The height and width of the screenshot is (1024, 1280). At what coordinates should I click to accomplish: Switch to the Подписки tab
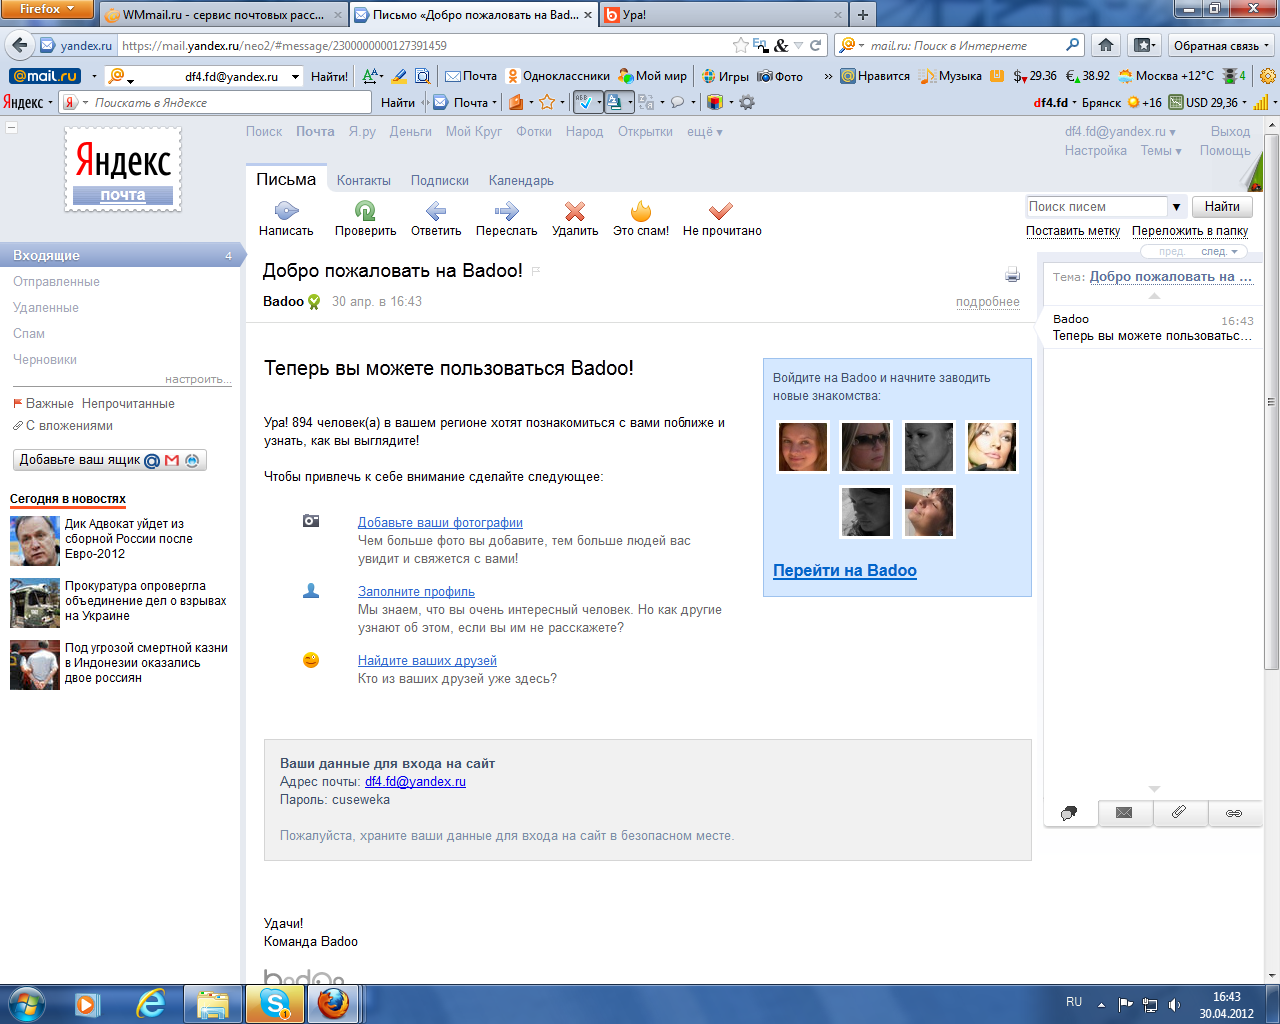[x=440, y=180]
